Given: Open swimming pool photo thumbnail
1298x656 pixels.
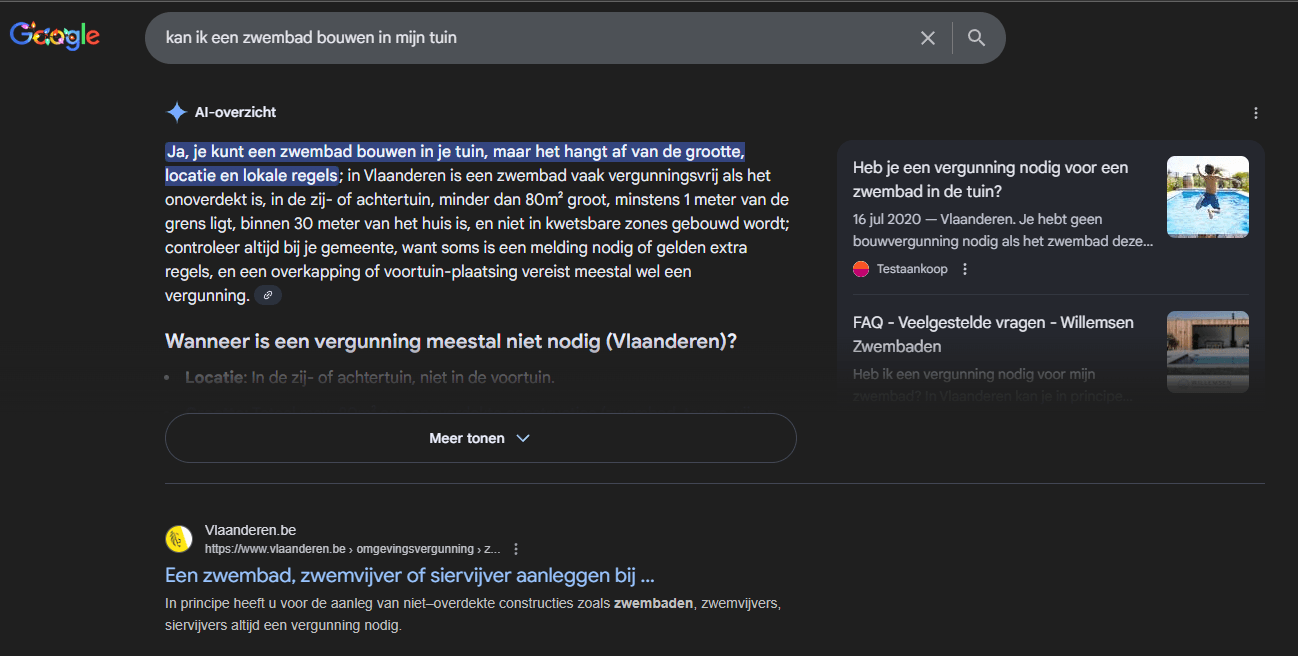Looking at the screenshot, I should click(1207, 197).
